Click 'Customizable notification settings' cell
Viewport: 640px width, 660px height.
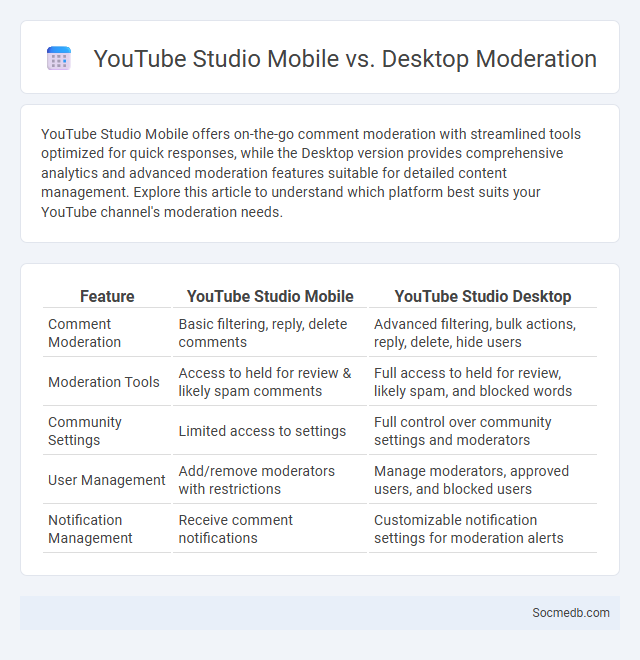483,529
